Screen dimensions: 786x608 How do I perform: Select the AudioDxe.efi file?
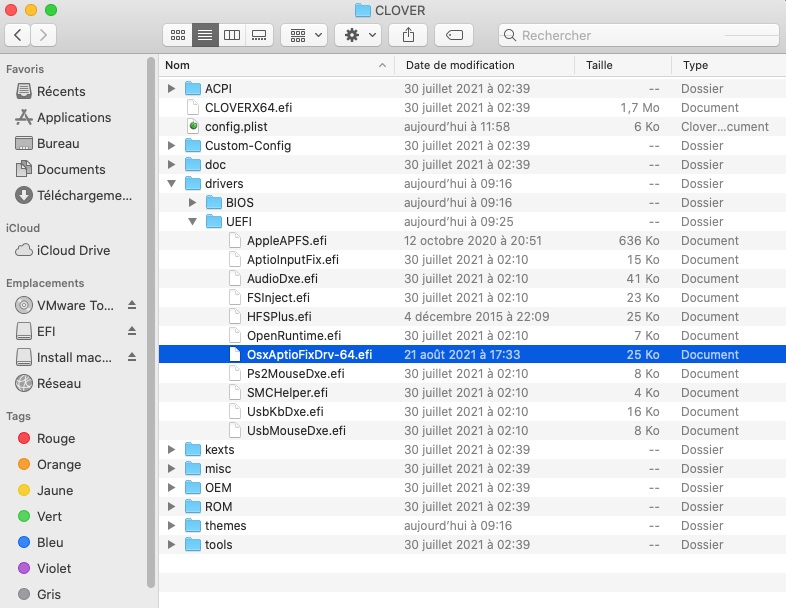pyautogui.click(x=472, y=279)
